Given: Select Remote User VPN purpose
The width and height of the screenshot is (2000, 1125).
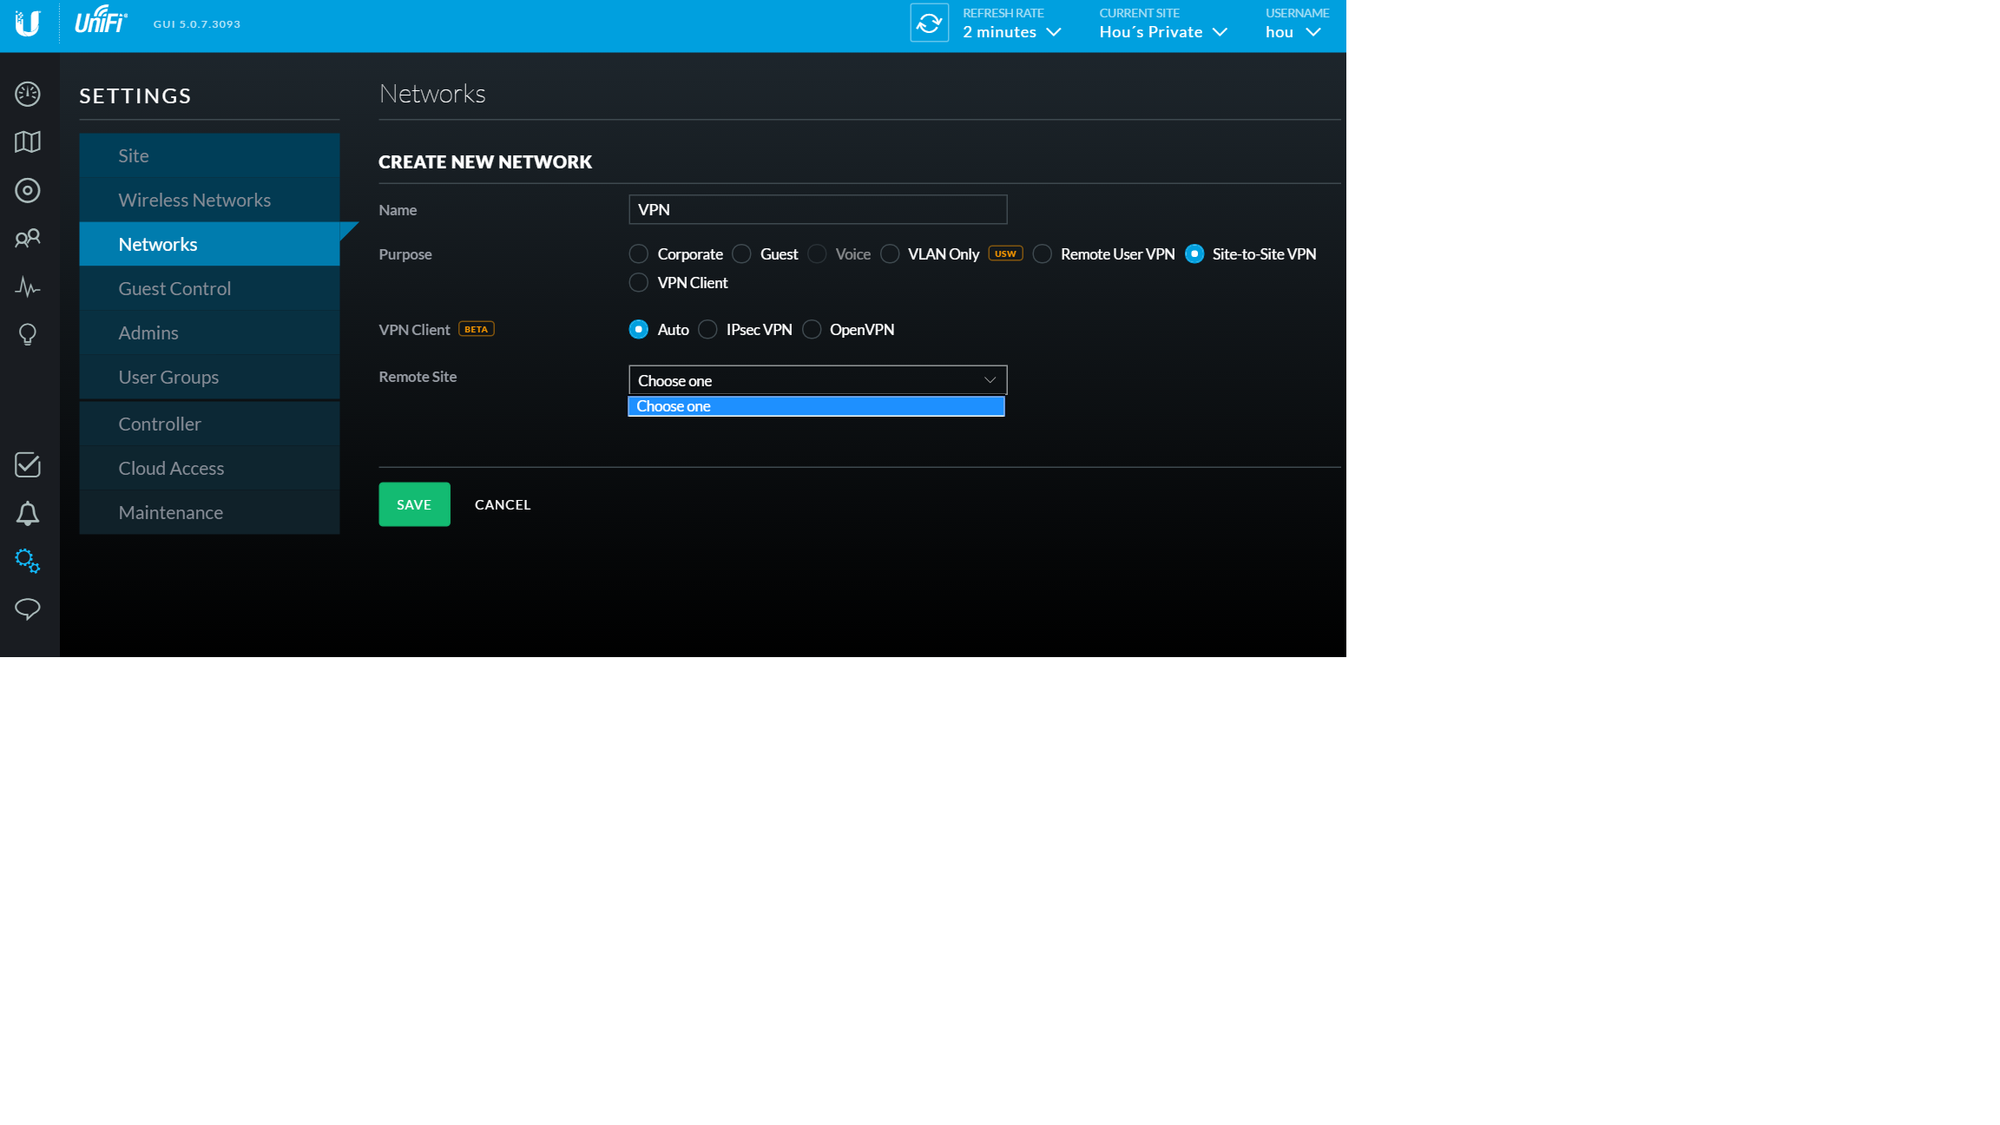Looking at the screenshot, I should tap(1042, 254).
